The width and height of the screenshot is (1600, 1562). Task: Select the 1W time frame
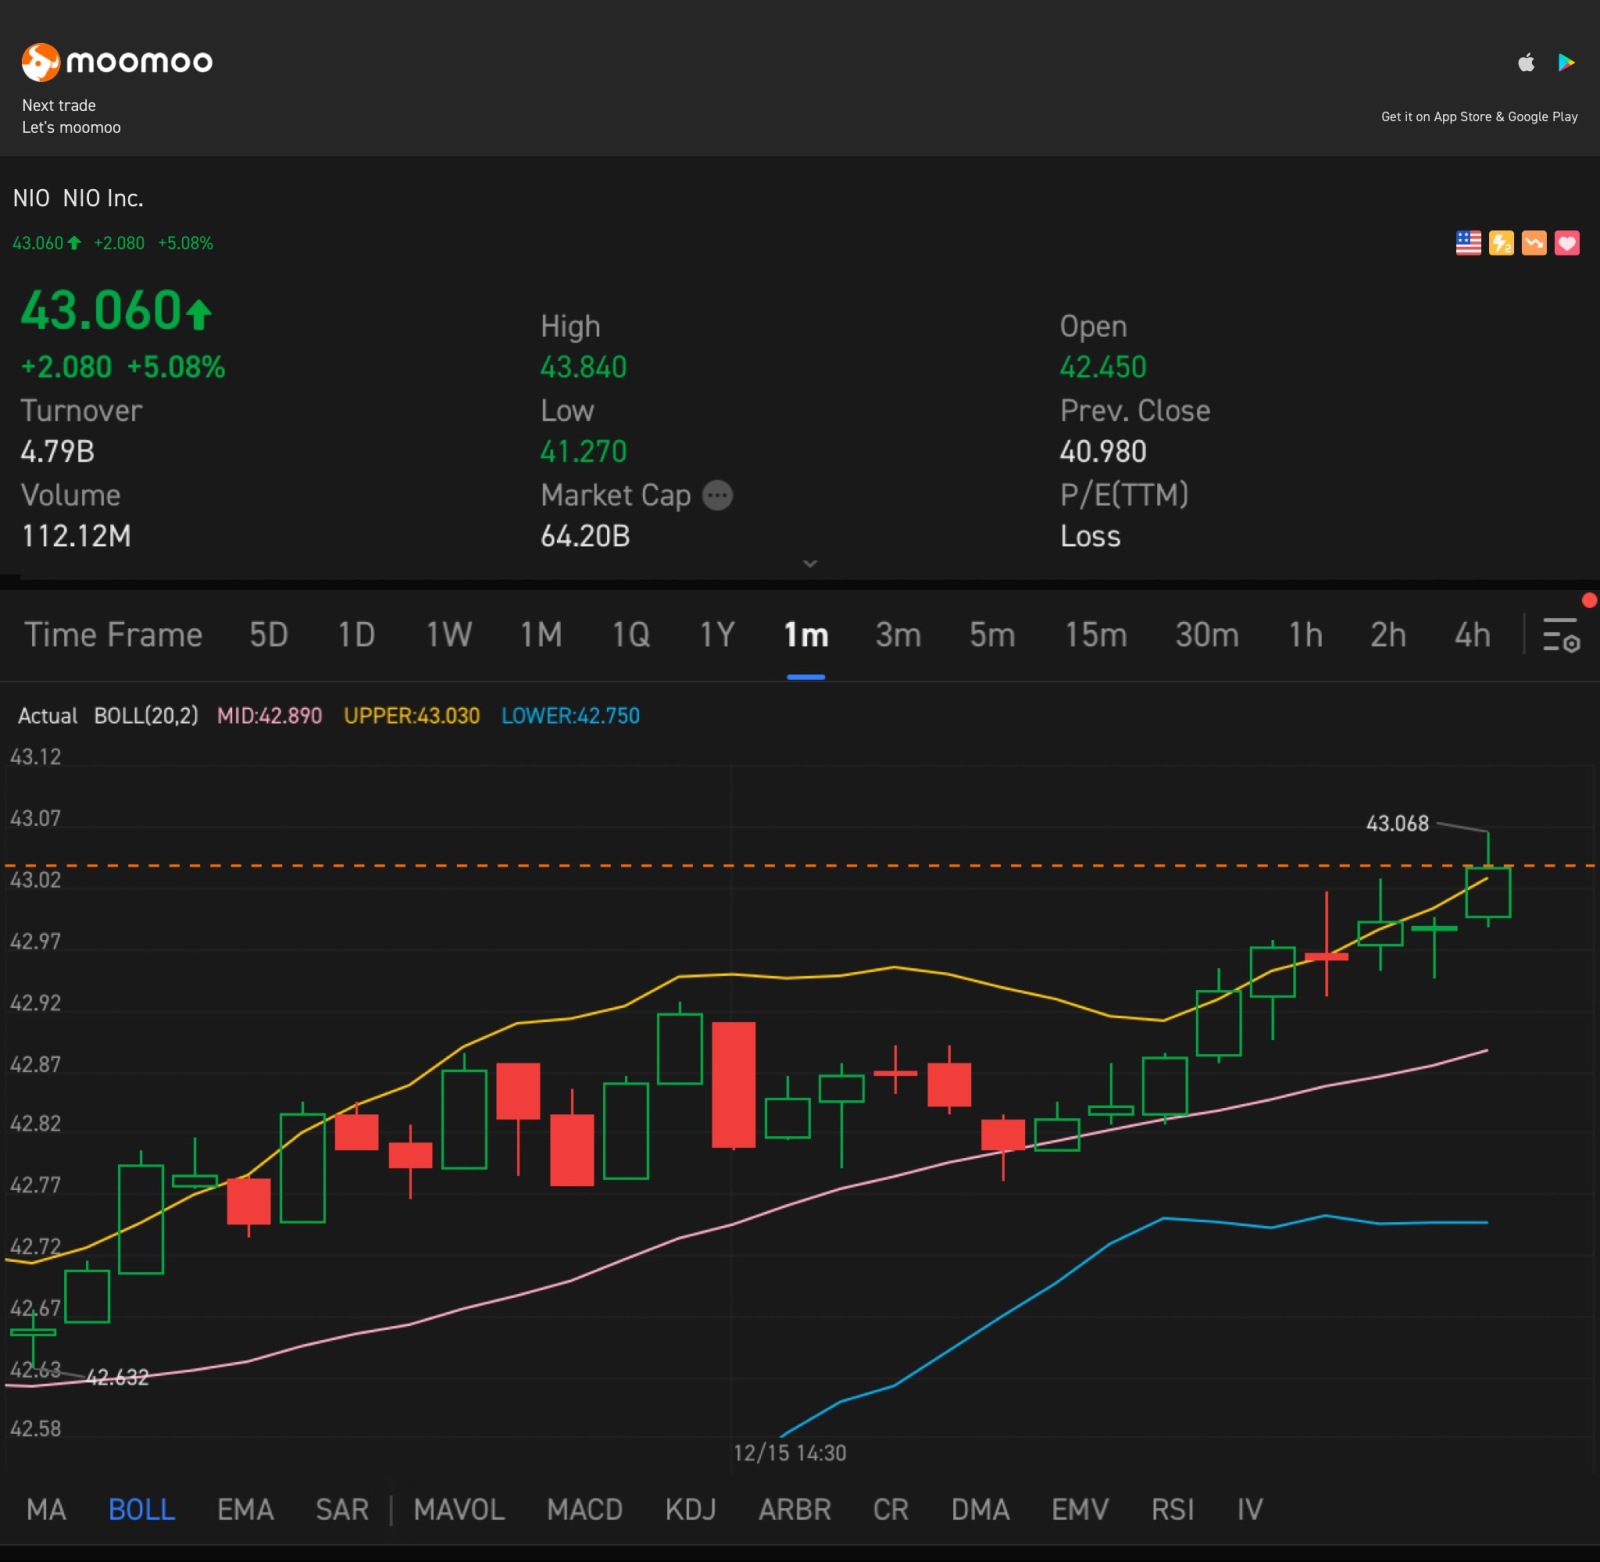[x=449, y=635]
